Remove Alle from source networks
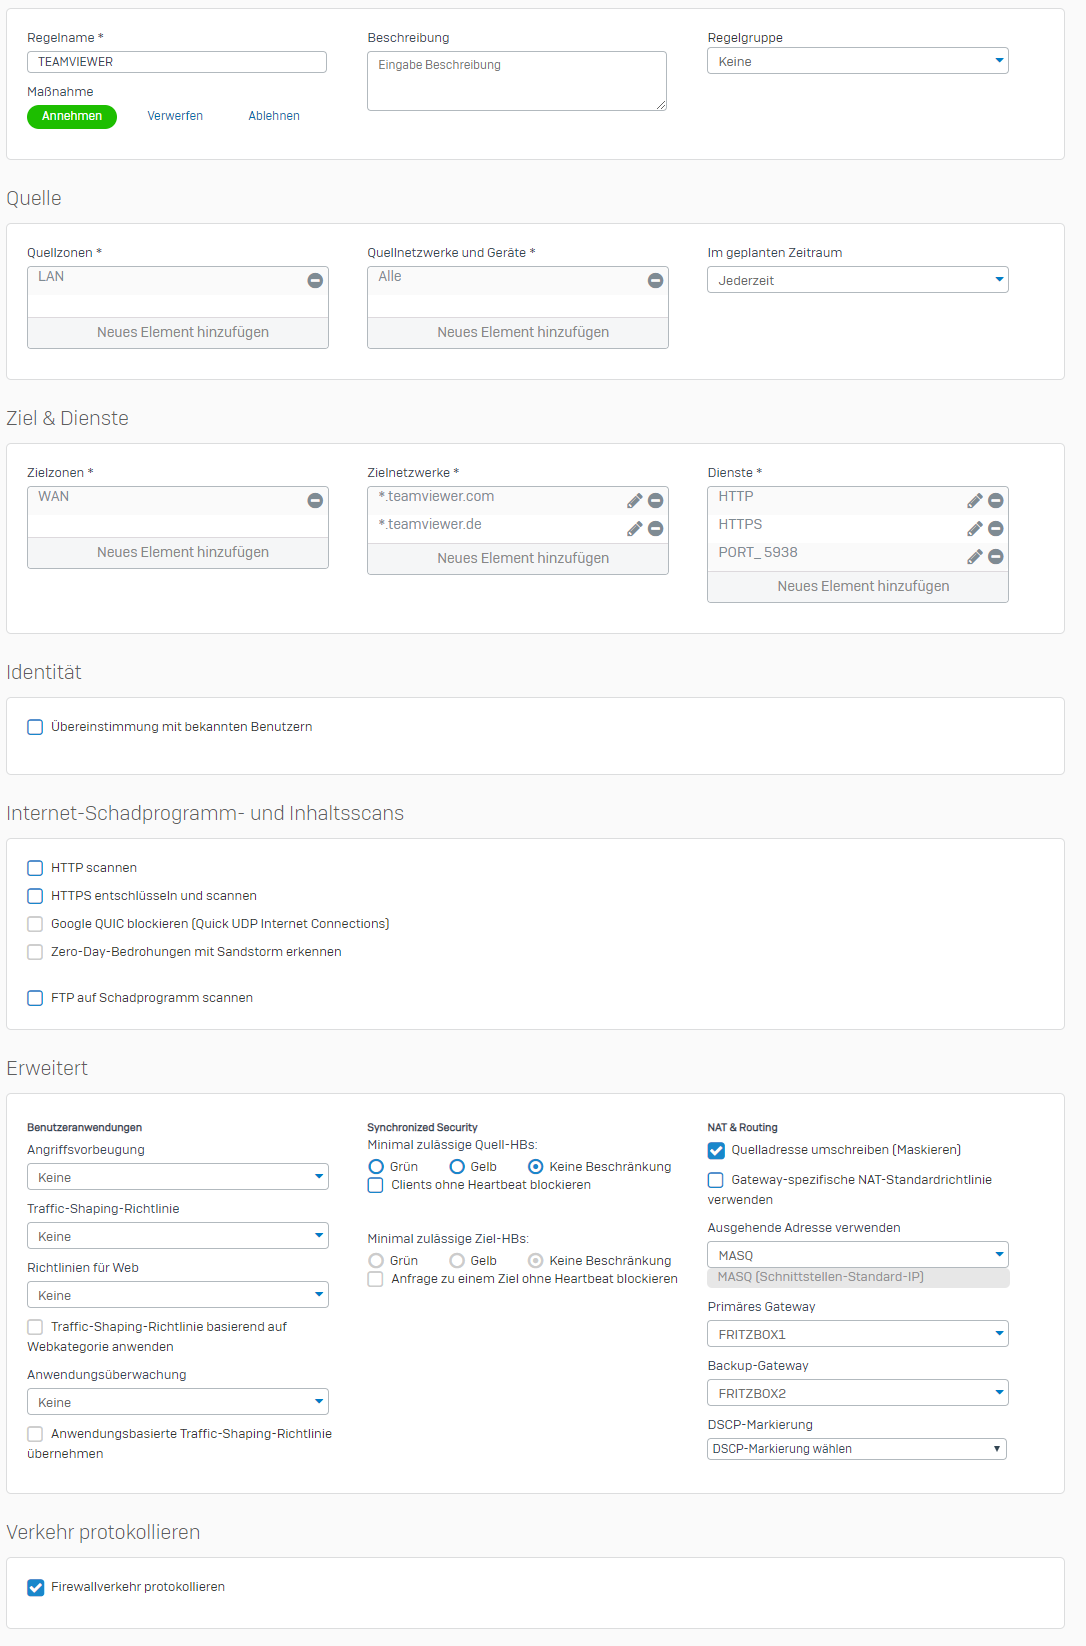Viewport: 1086px width, 1646px height. (x=656, y=281)
